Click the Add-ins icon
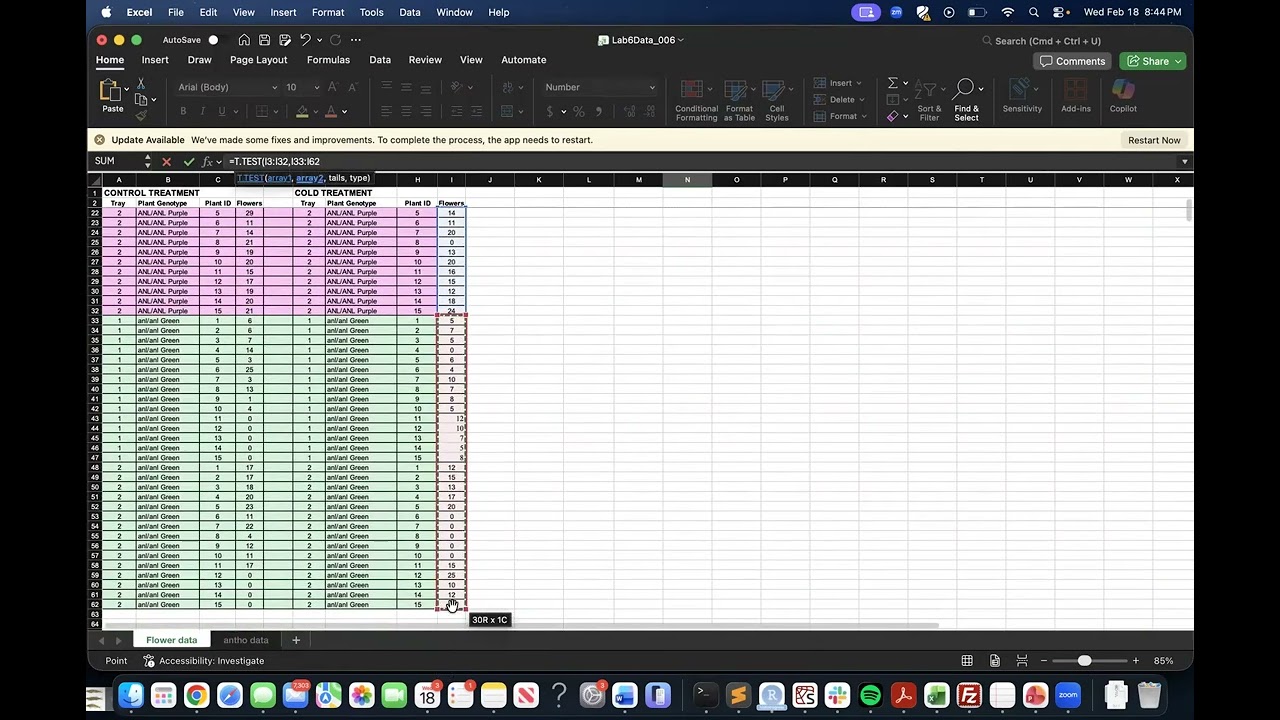The width and height of the screenshot is (1280, 720). (1076, 96)
